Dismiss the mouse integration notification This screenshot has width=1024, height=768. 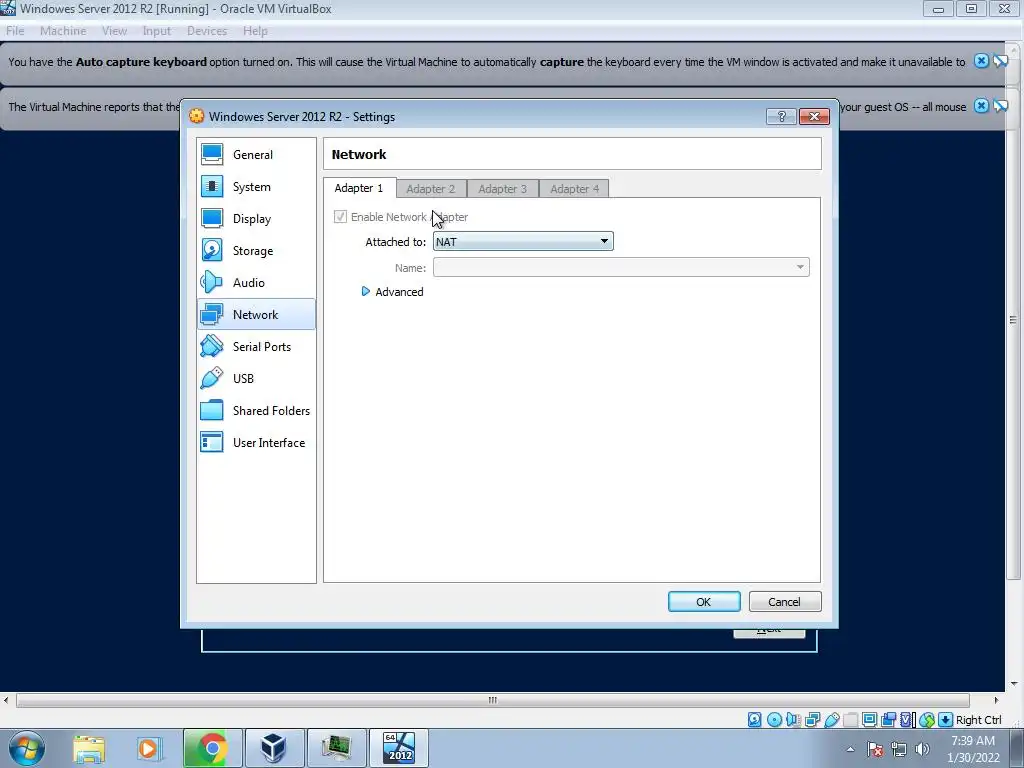pyautogui.click(x=981, y=106)
